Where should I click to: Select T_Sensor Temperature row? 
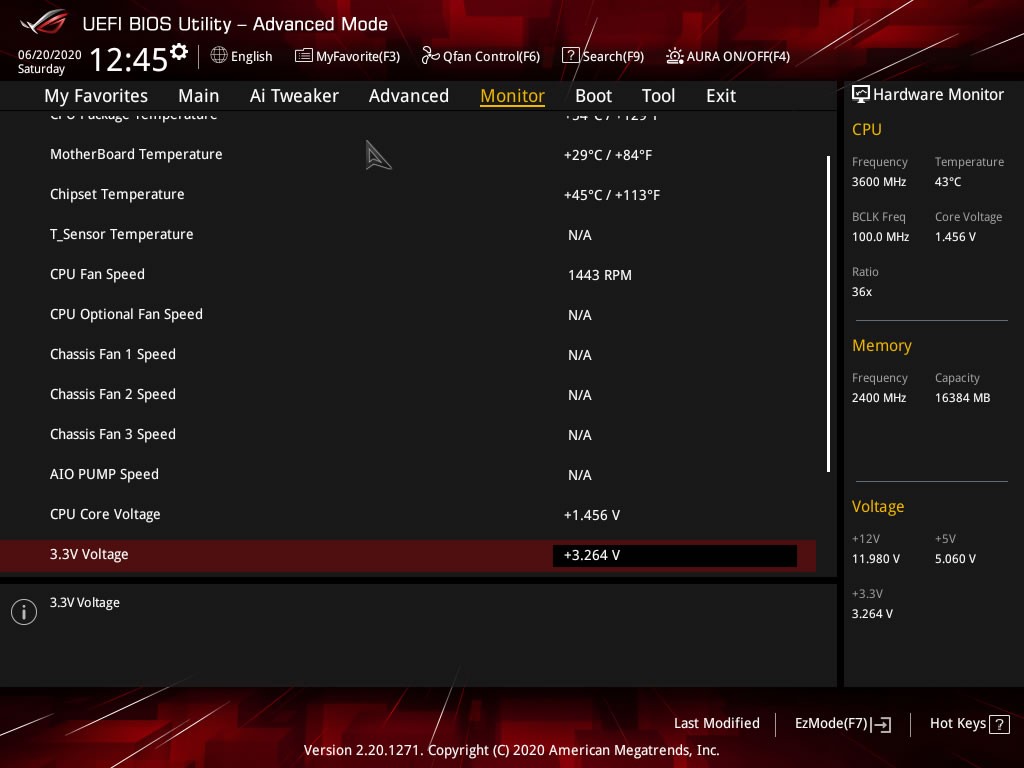point(408,234)
